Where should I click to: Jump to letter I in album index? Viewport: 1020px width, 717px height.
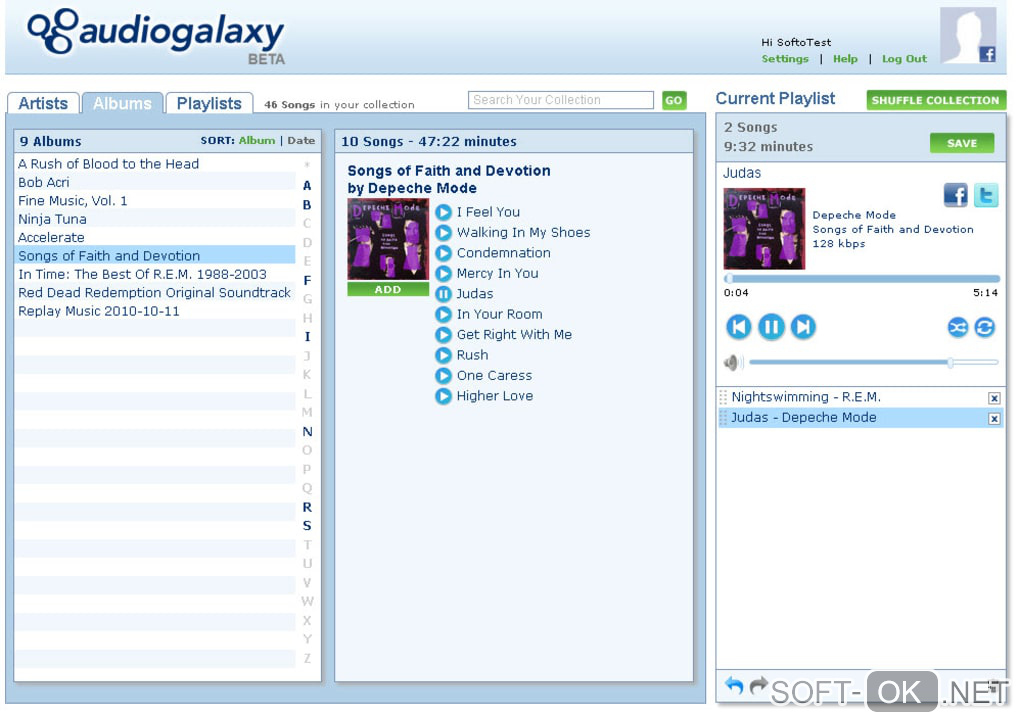(307, 337)
